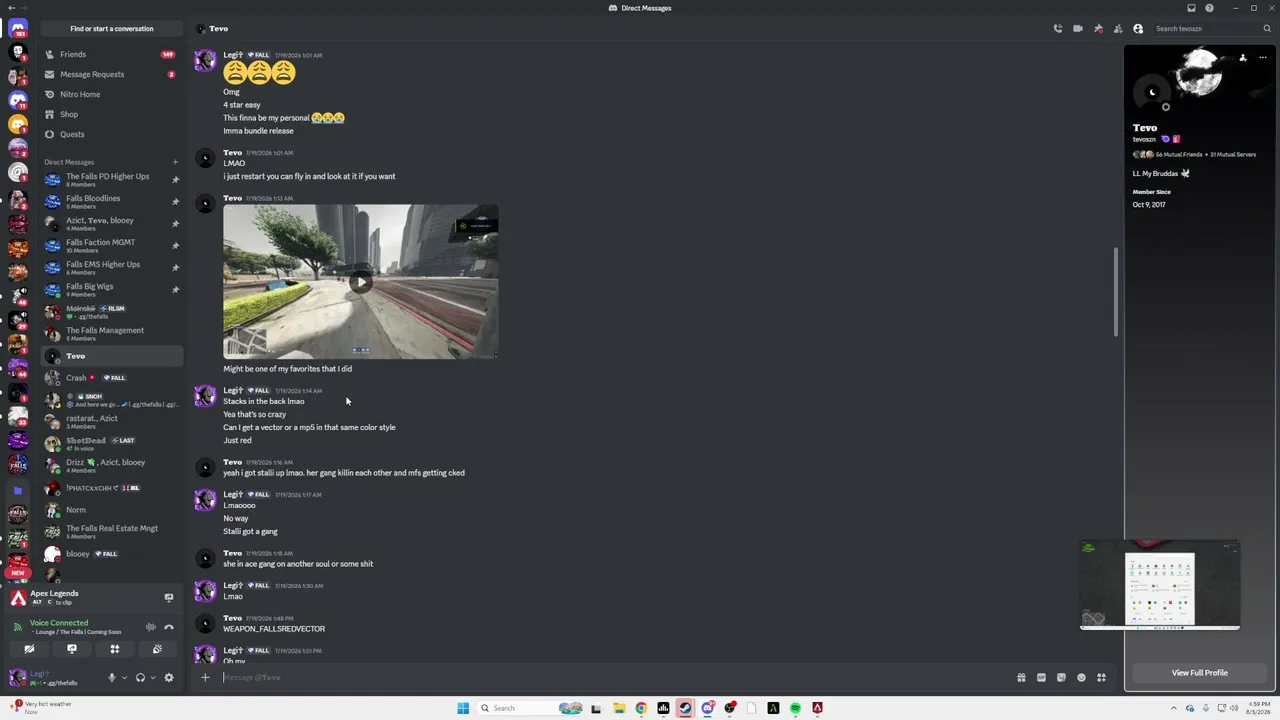The image size is (1280, 720).
Task: Open Falls Faction MGMT group chat
Action: 110,246
